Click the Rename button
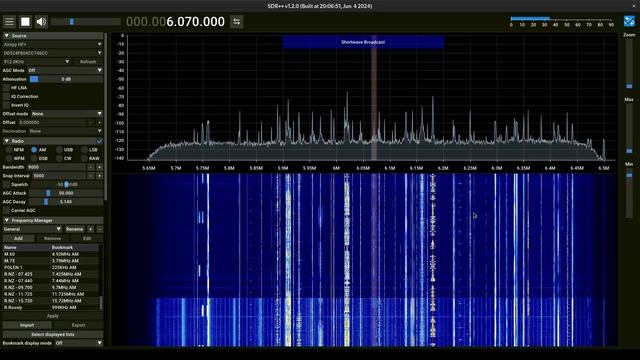Image resolution: width=640 pixels, height=360 pixels. tap(75, 229)
